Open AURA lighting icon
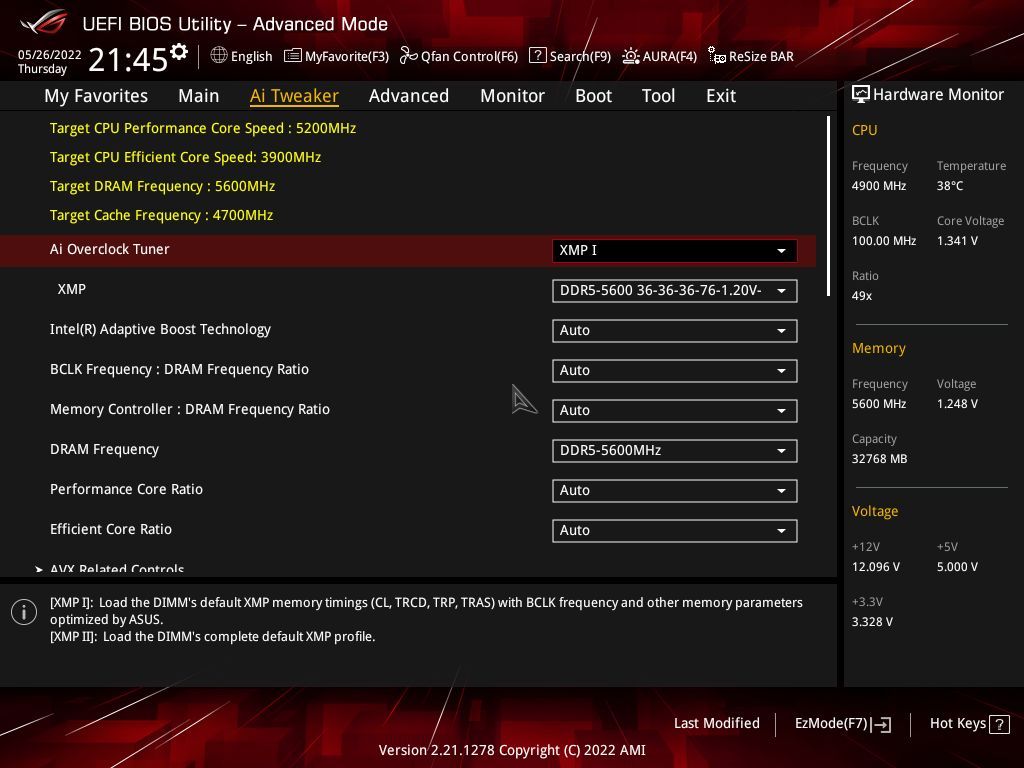 [630, 56]
